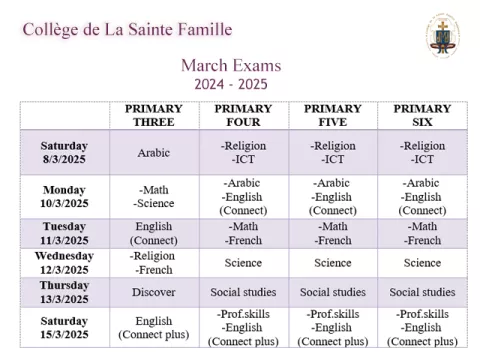Select the PRIMARY FOUR column header
Image resolution: width=480 pixels, height=360 pixels.
(243, 115)
